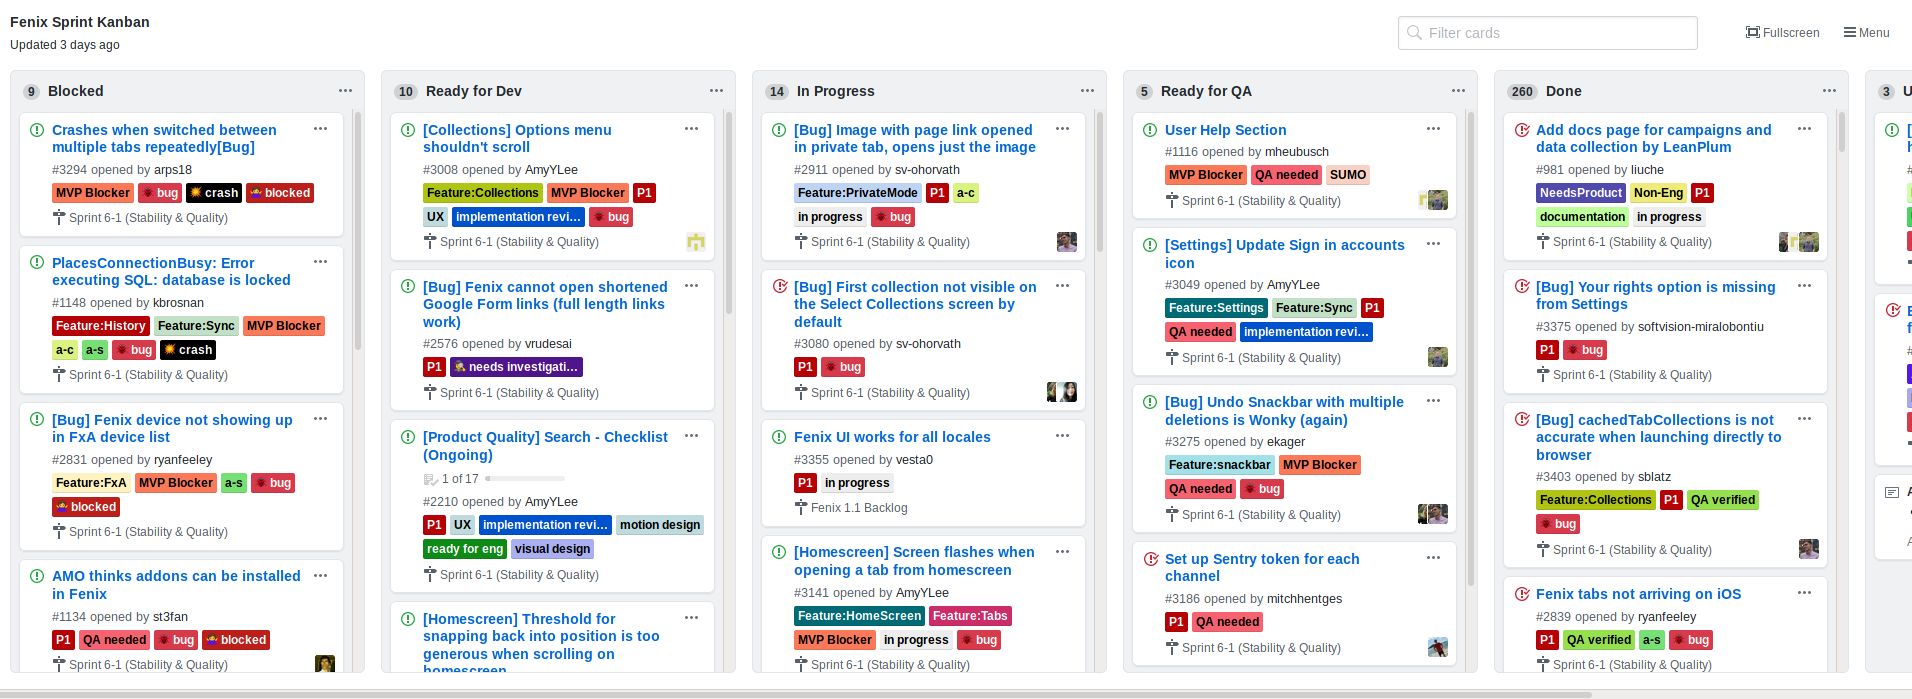Click open-issue icon on User Help Section card

[x=1150, y=130]
